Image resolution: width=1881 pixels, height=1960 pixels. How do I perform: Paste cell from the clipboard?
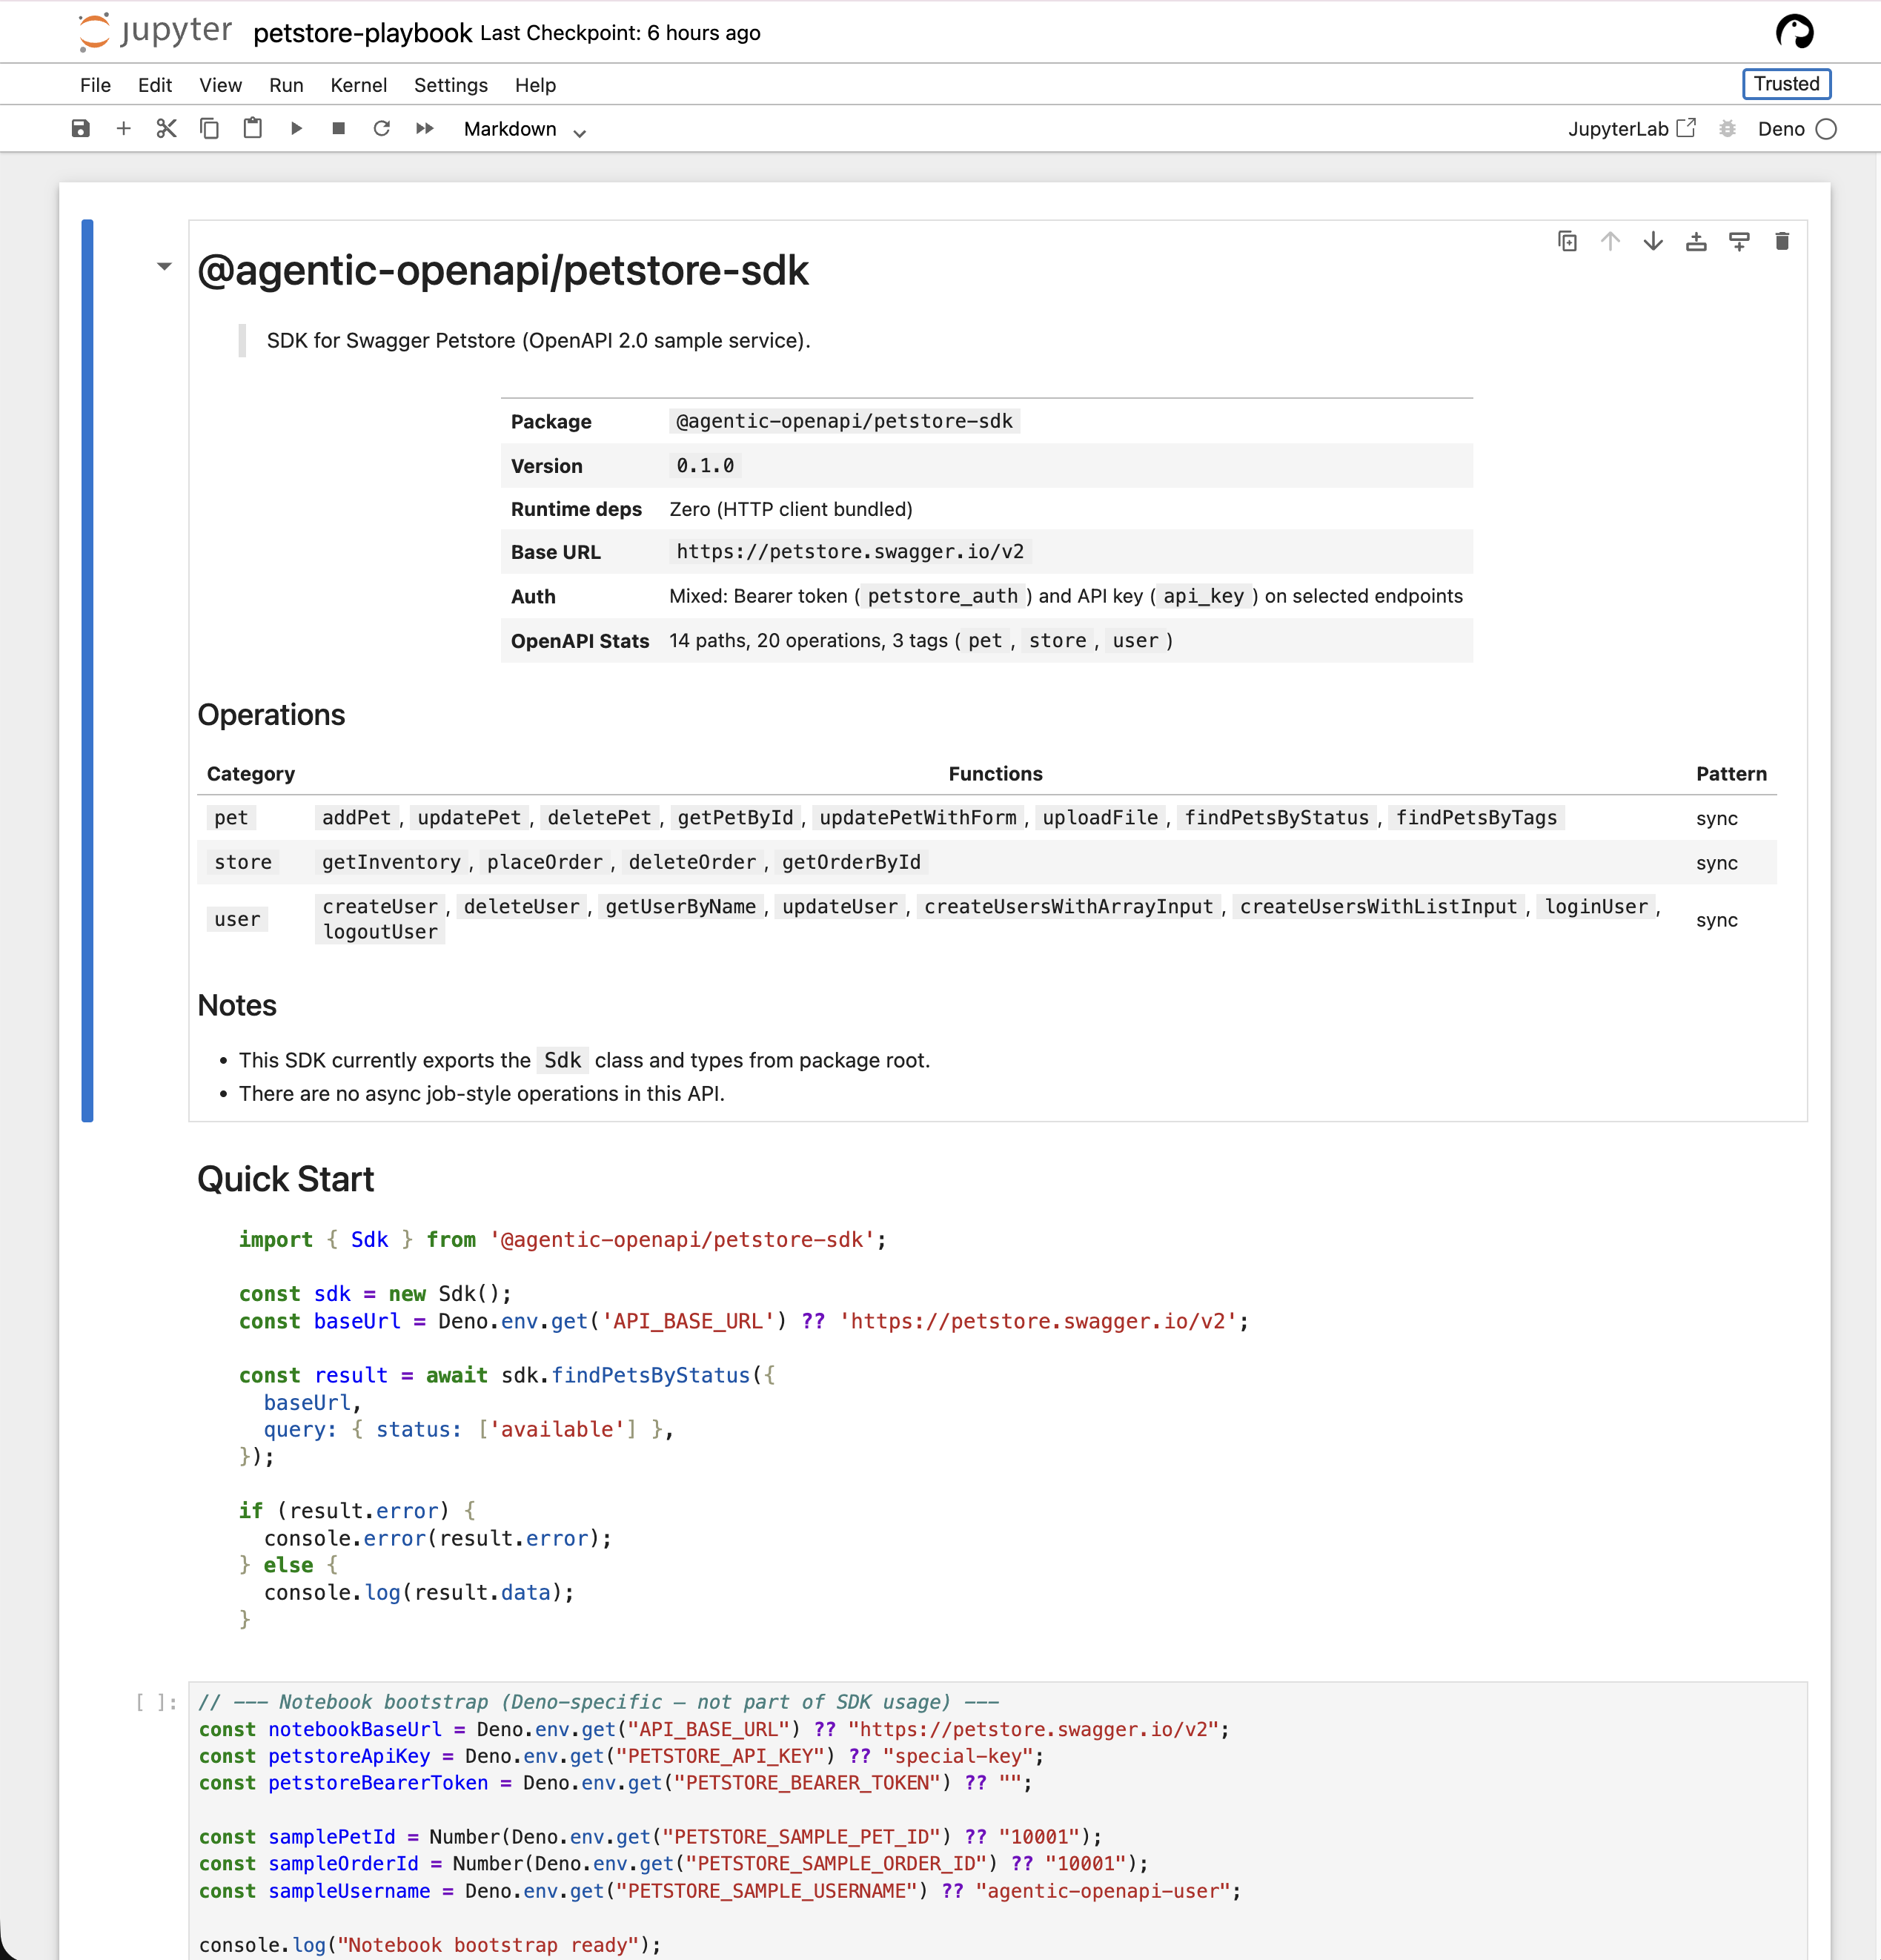coord(253,129)
